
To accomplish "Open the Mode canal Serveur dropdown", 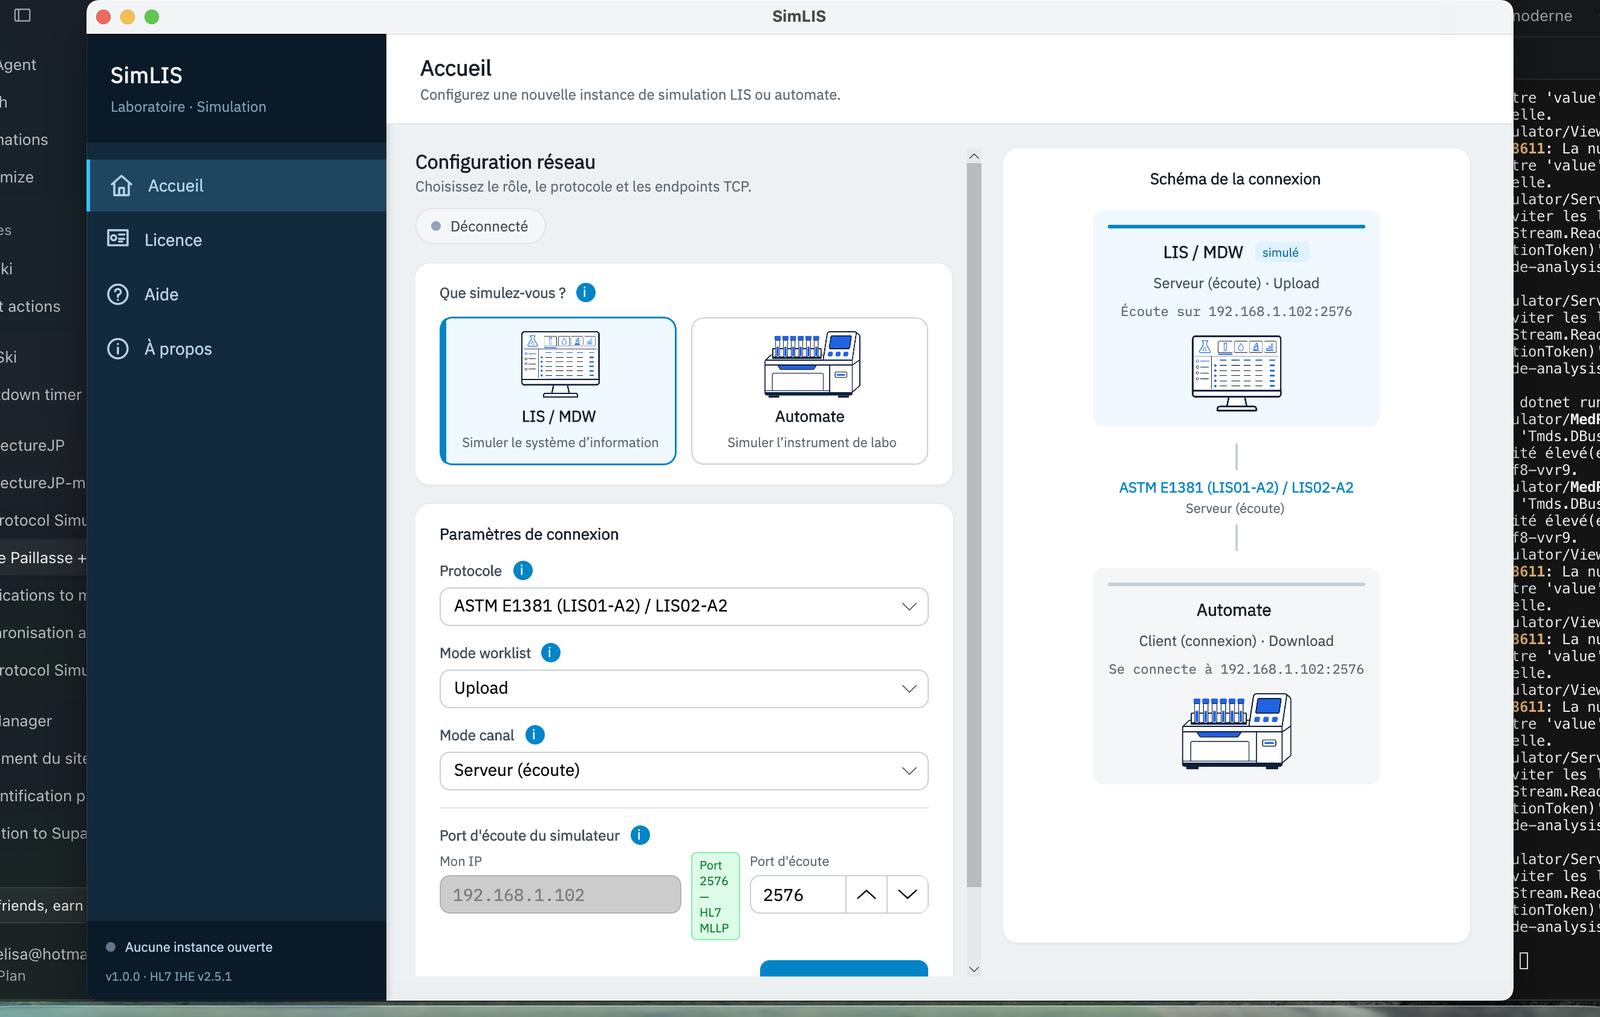I will point(684,770).
